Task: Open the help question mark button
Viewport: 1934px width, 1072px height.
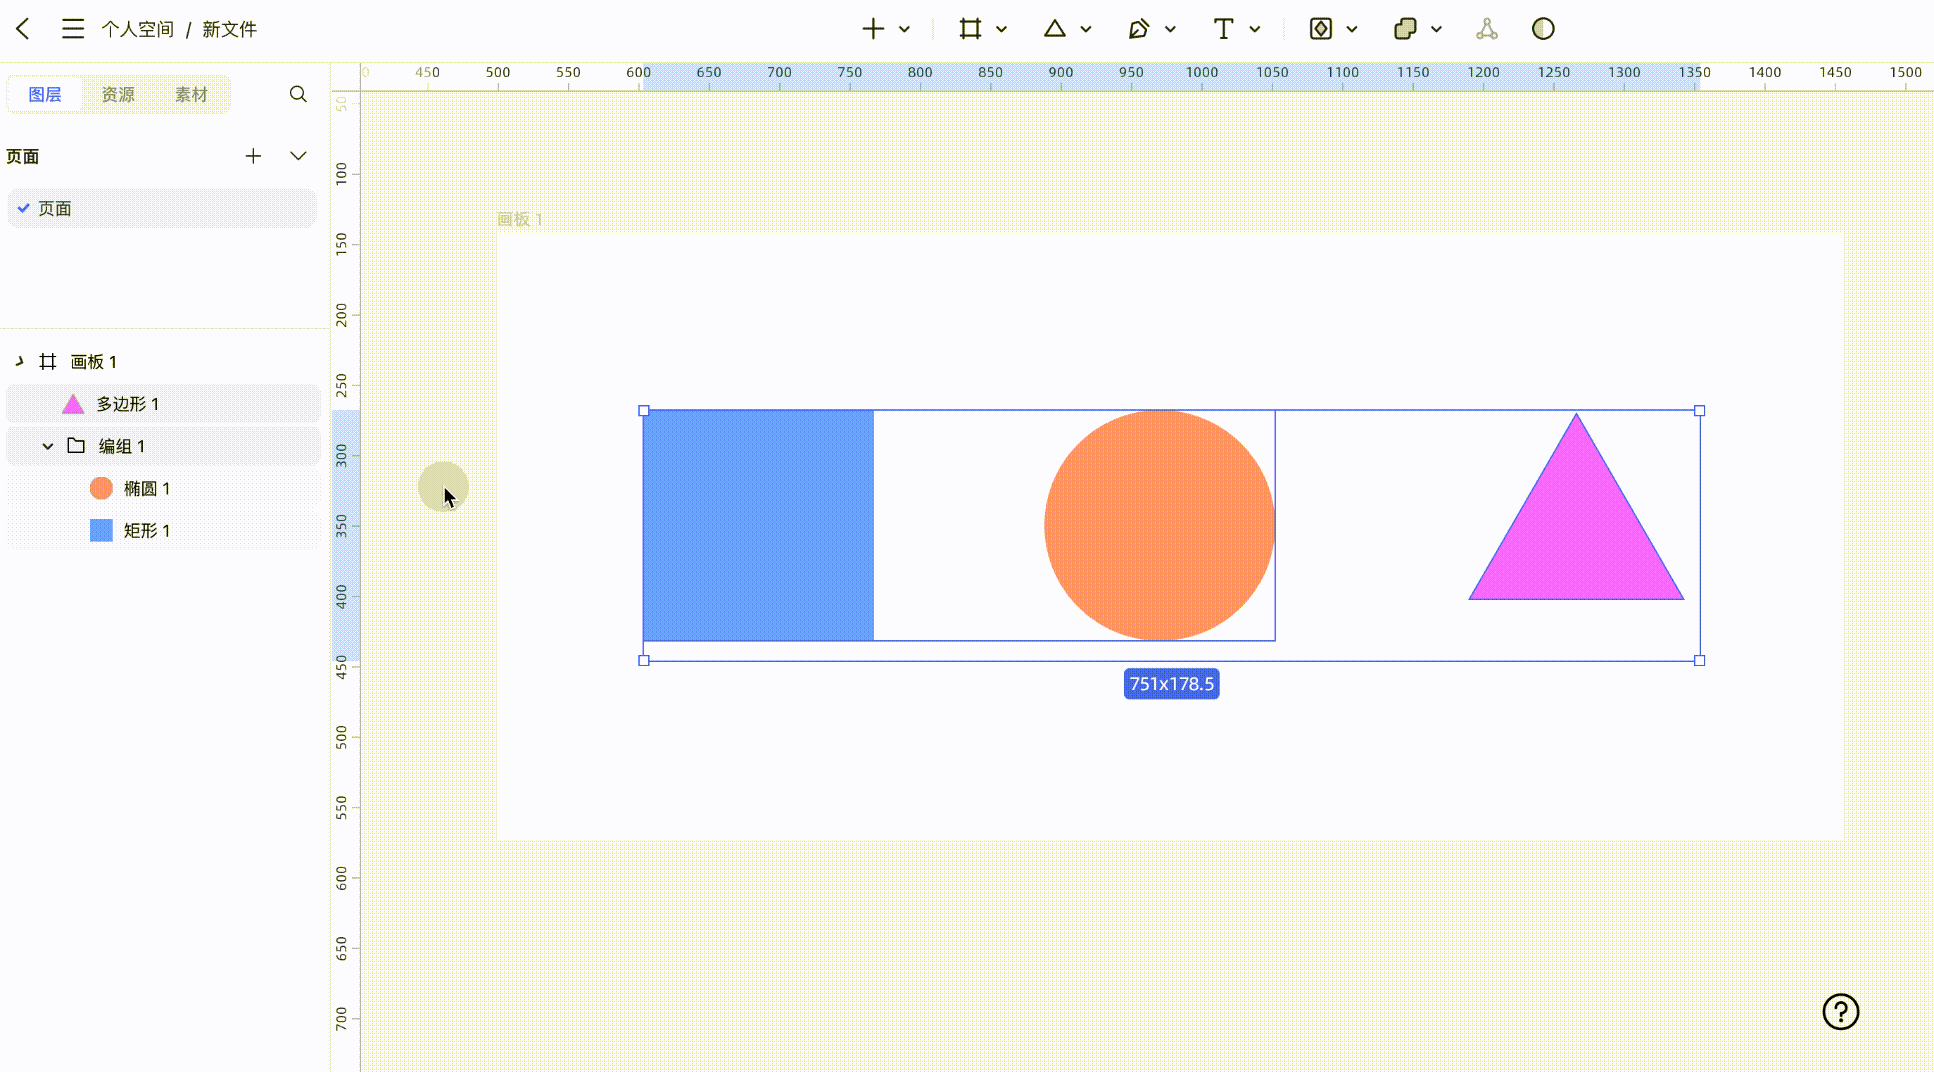Action: (1840, 1012)
